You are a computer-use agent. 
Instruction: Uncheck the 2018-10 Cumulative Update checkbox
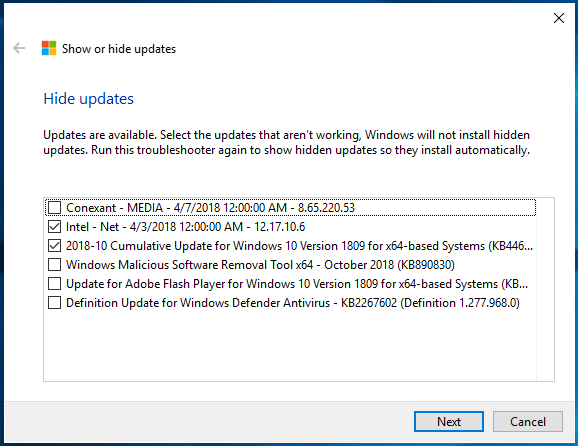[x=55, y=246]
